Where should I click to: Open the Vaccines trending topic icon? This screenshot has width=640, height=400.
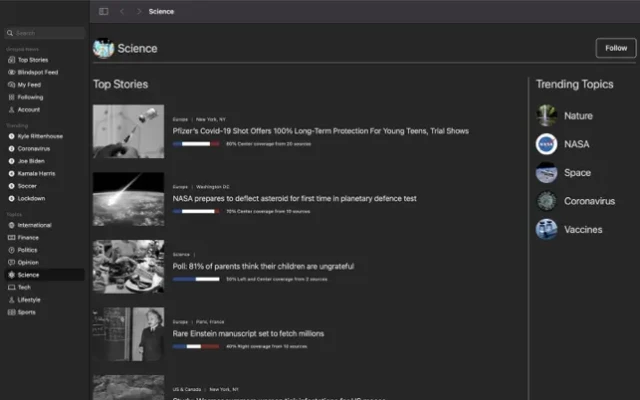[x=546, y=229]
